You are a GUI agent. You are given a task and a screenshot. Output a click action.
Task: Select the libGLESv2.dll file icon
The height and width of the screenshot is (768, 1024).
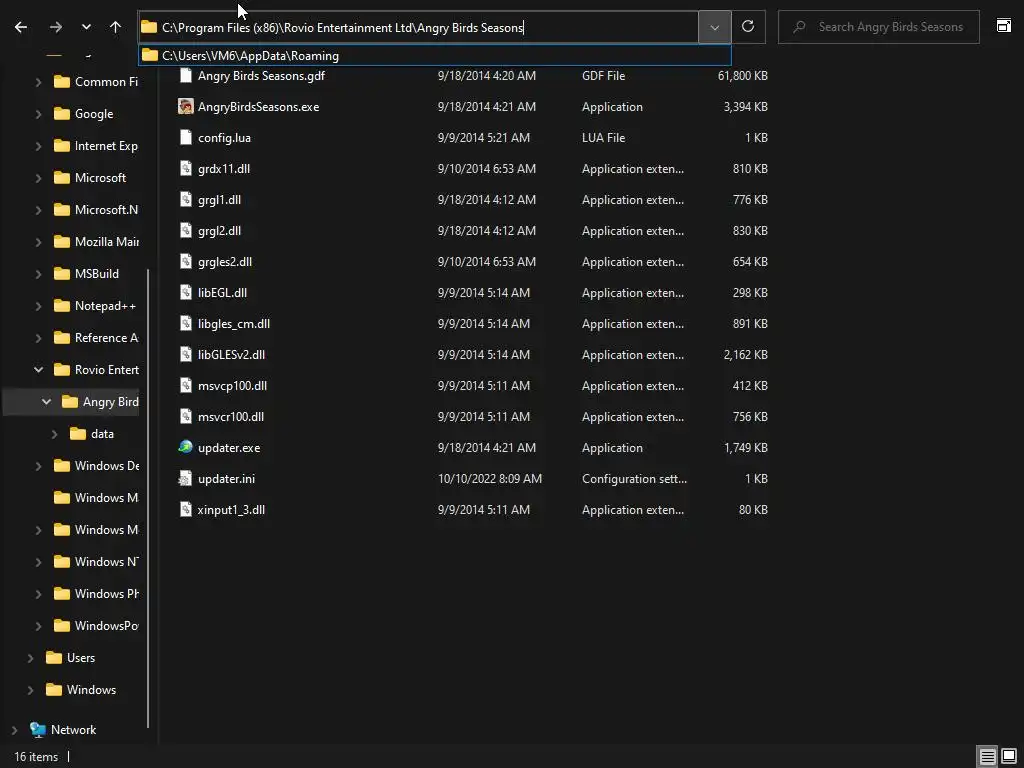185,355
